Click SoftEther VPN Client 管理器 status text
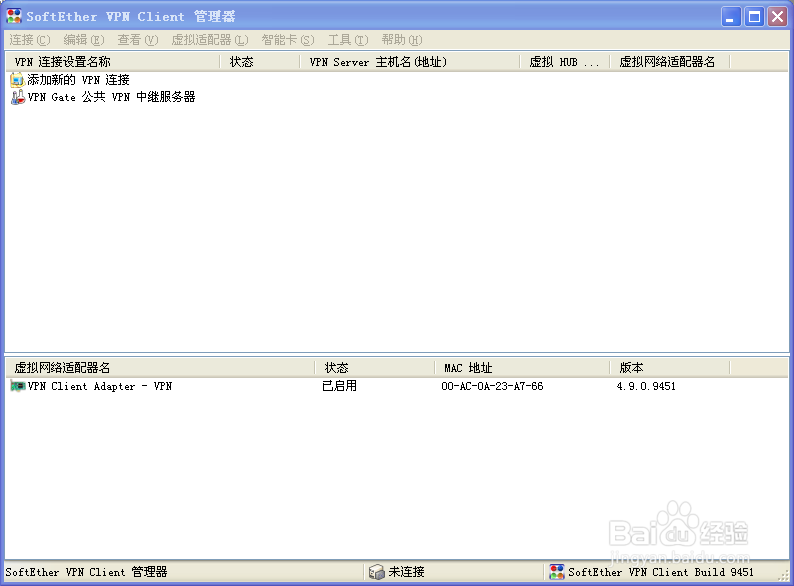The height and width of the screenshot is (586, 794). coord(86,572)
